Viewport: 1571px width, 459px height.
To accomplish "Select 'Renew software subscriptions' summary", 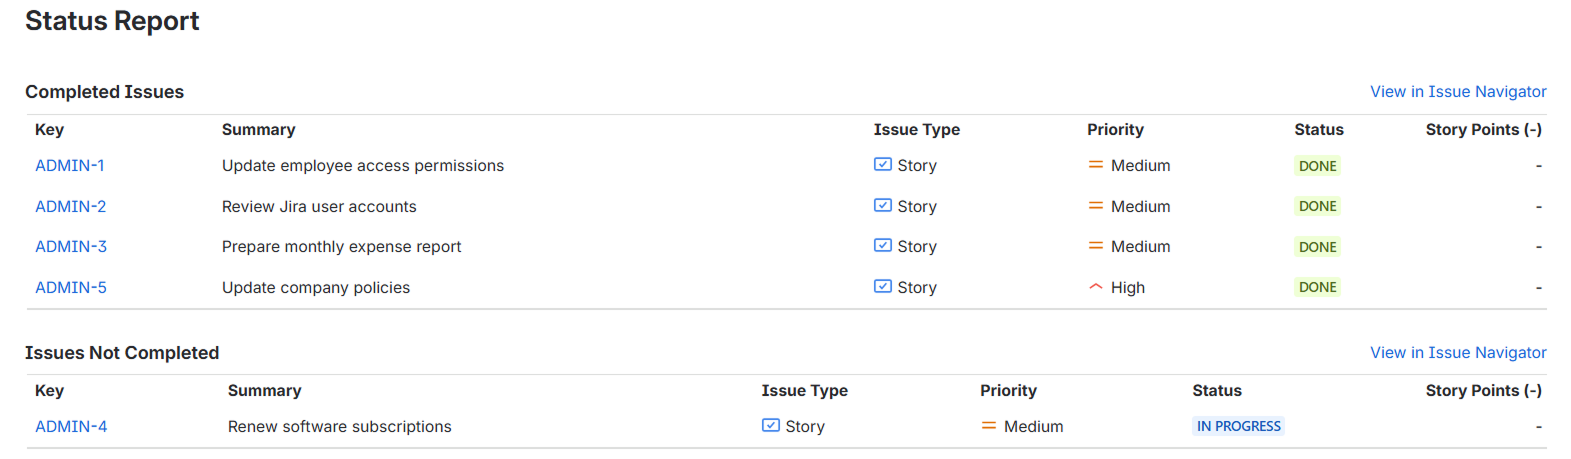I will [340, 427].
